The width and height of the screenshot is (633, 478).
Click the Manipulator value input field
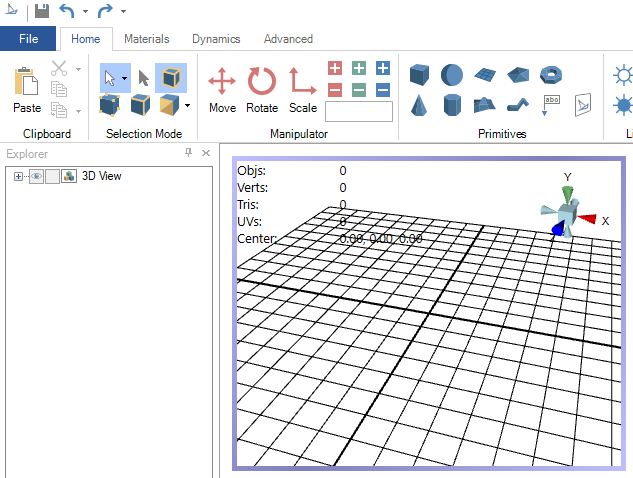[x=359, y=111]
